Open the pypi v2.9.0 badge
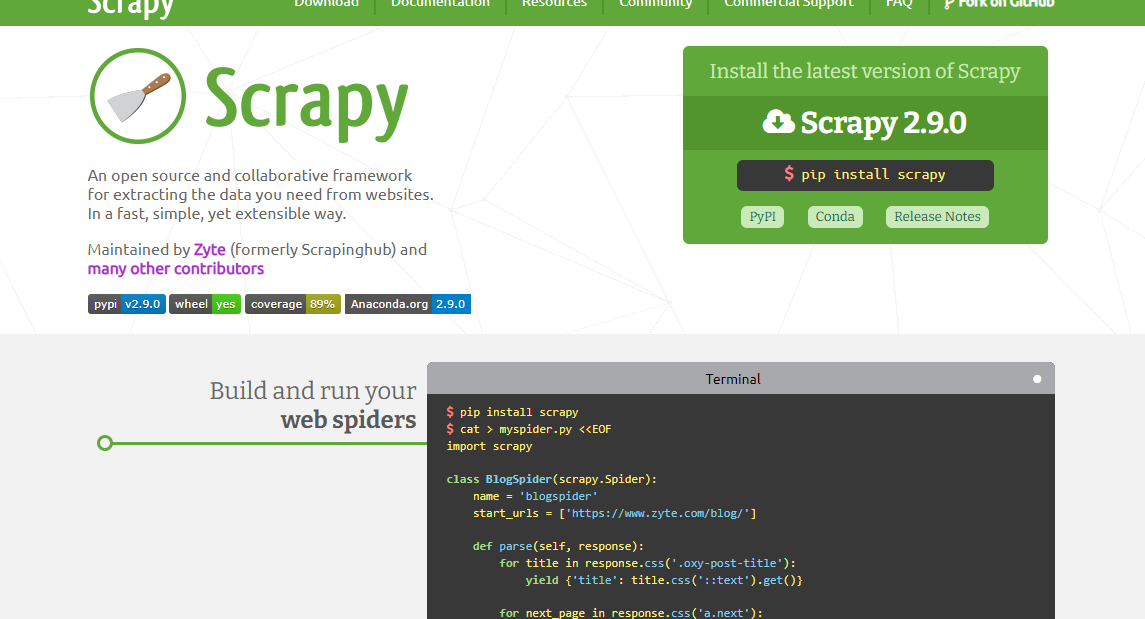Viewport: 1145px width, 619px height. [x=127, y=304]
